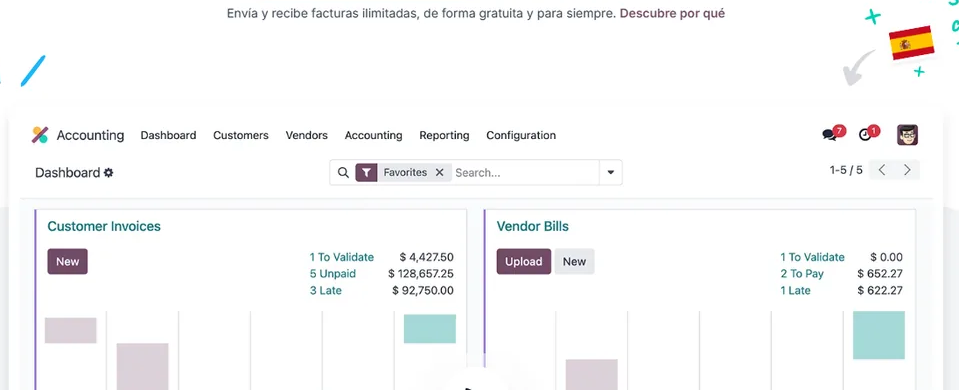Click the filter funnel icon
The width and height of the screenshot is (959, 390).
[366, 172]
